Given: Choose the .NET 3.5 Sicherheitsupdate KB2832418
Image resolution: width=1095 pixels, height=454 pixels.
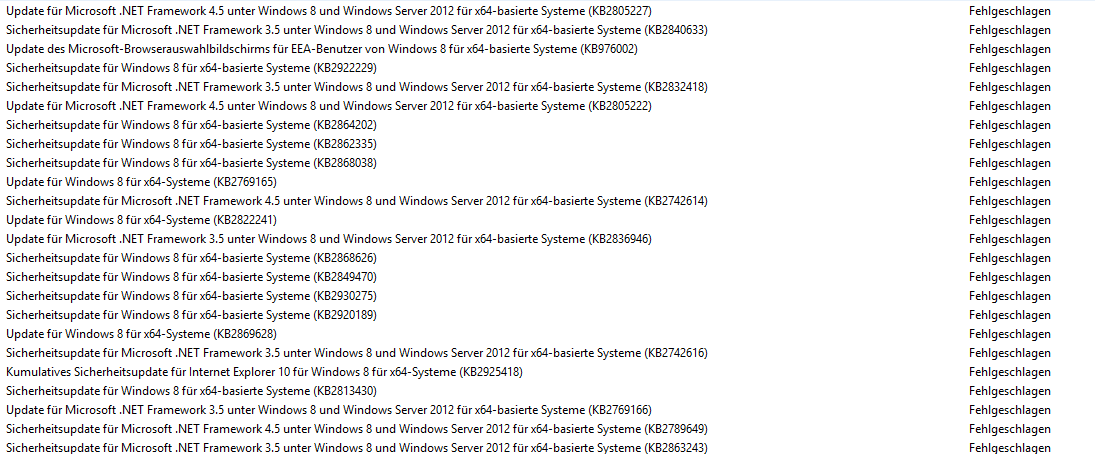Looking at the screenshot, I should [x=356, y=87].
